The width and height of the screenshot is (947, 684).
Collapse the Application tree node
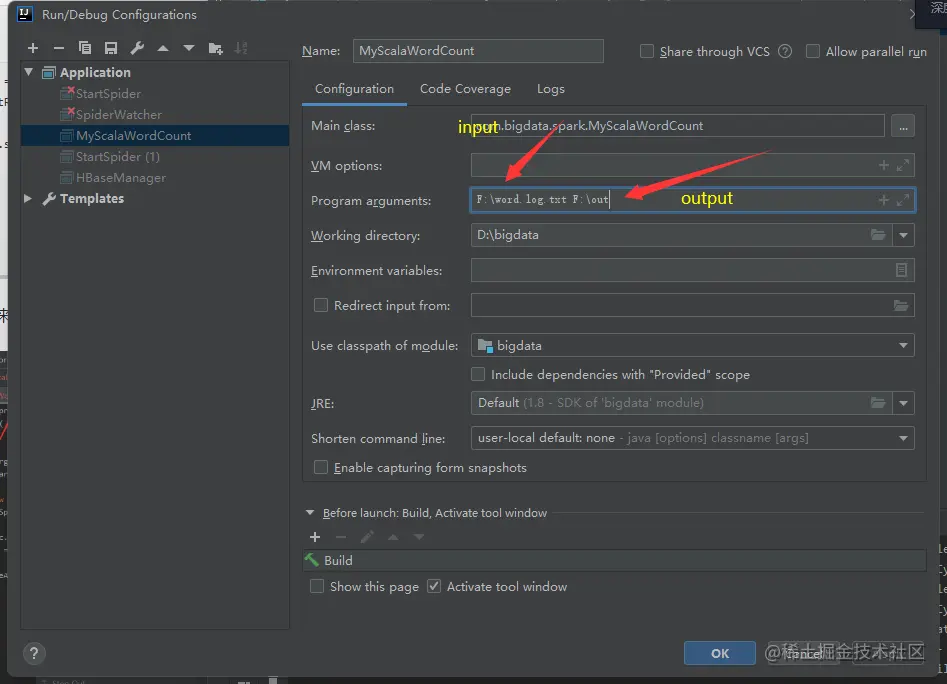[x=28, y=72]
